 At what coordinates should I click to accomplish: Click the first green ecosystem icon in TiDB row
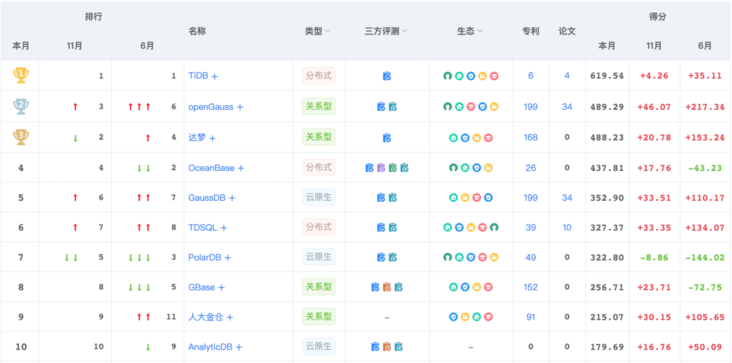click(x=447, y=76)
